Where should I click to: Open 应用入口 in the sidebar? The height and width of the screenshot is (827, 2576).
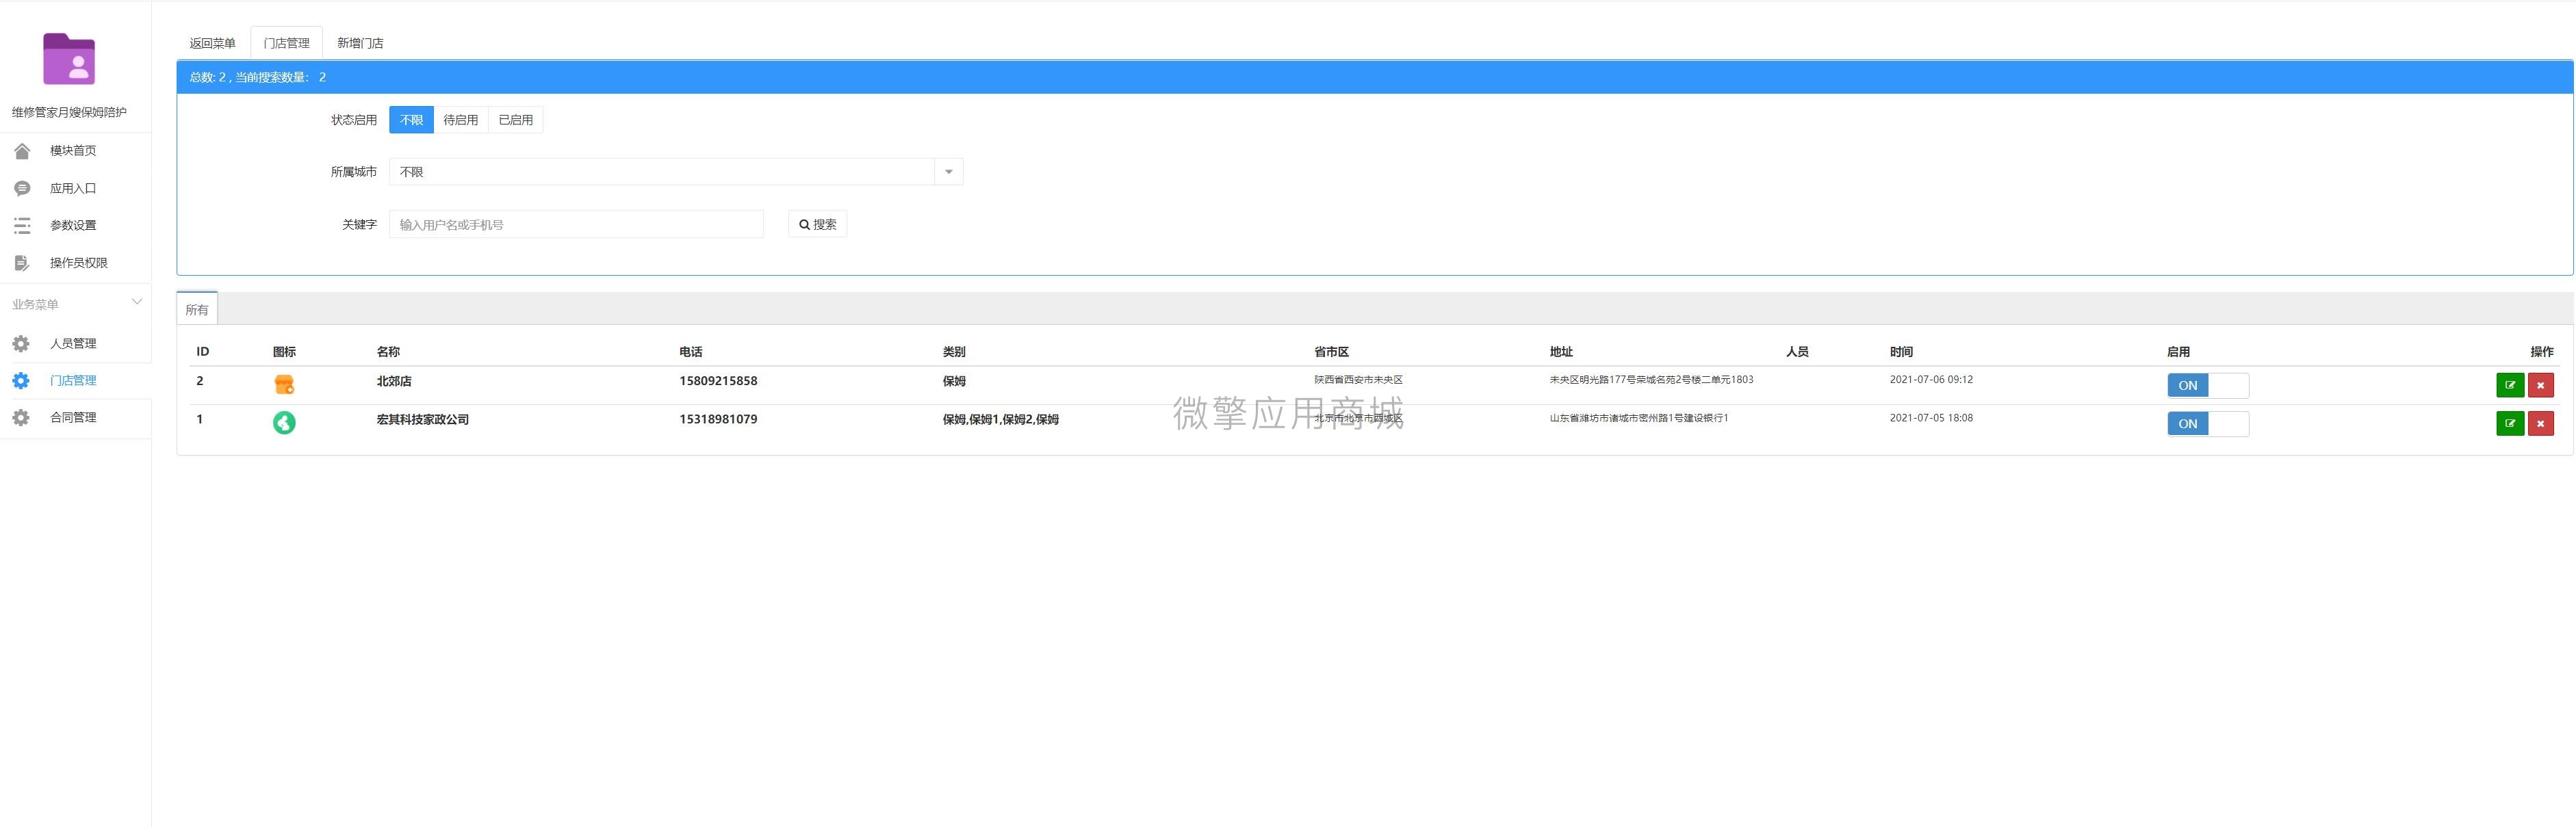click(73, 188)
